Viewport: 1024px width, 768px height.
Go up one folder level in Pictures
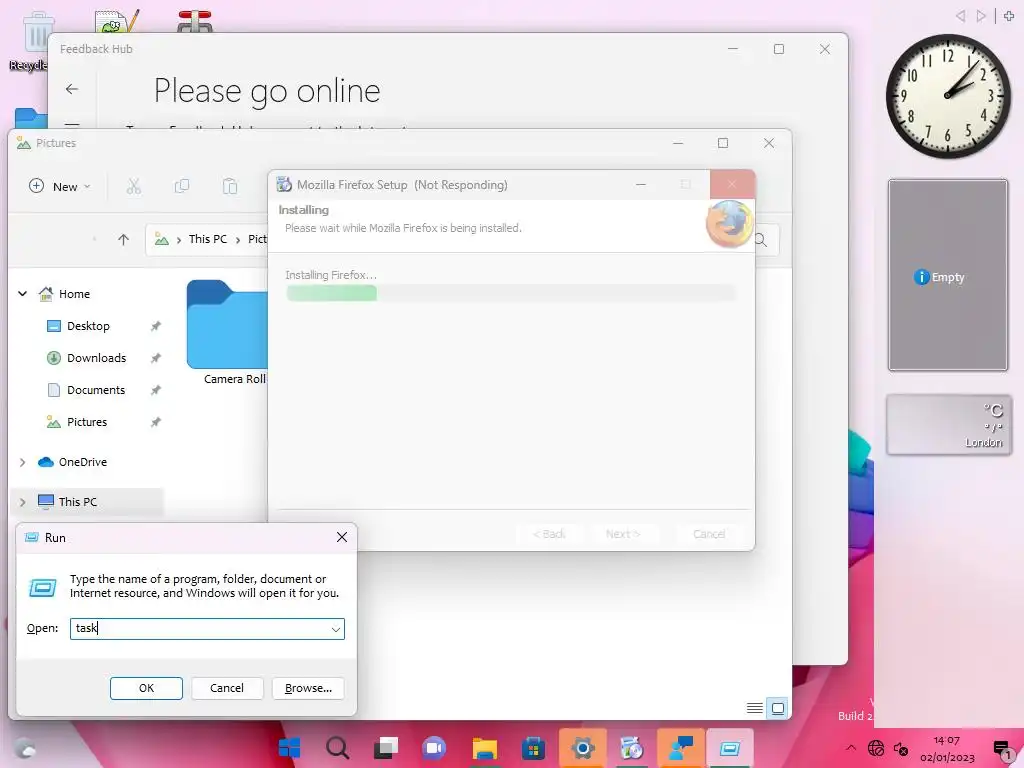click(123, 240)
